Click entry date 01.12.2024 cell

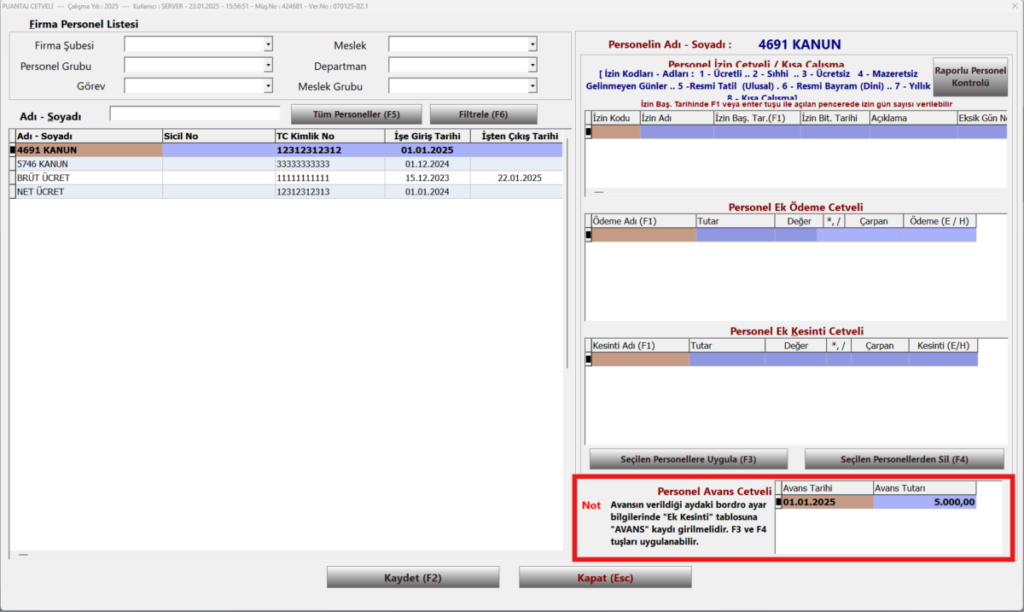[427, 164]
